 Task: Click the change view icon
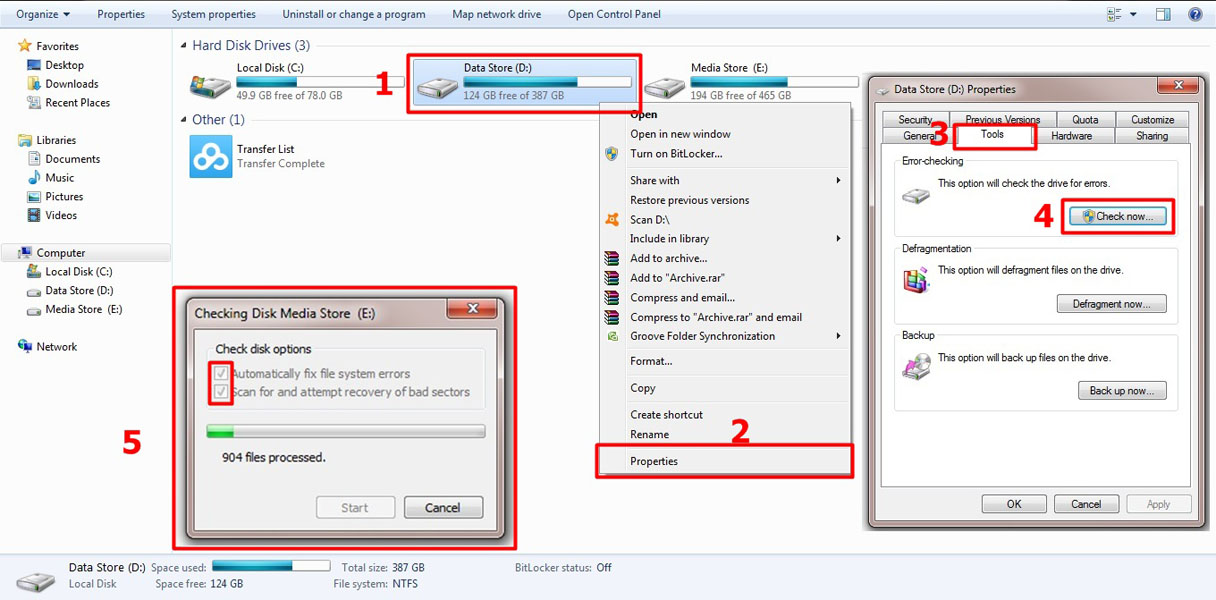(x=1115, y=14)
